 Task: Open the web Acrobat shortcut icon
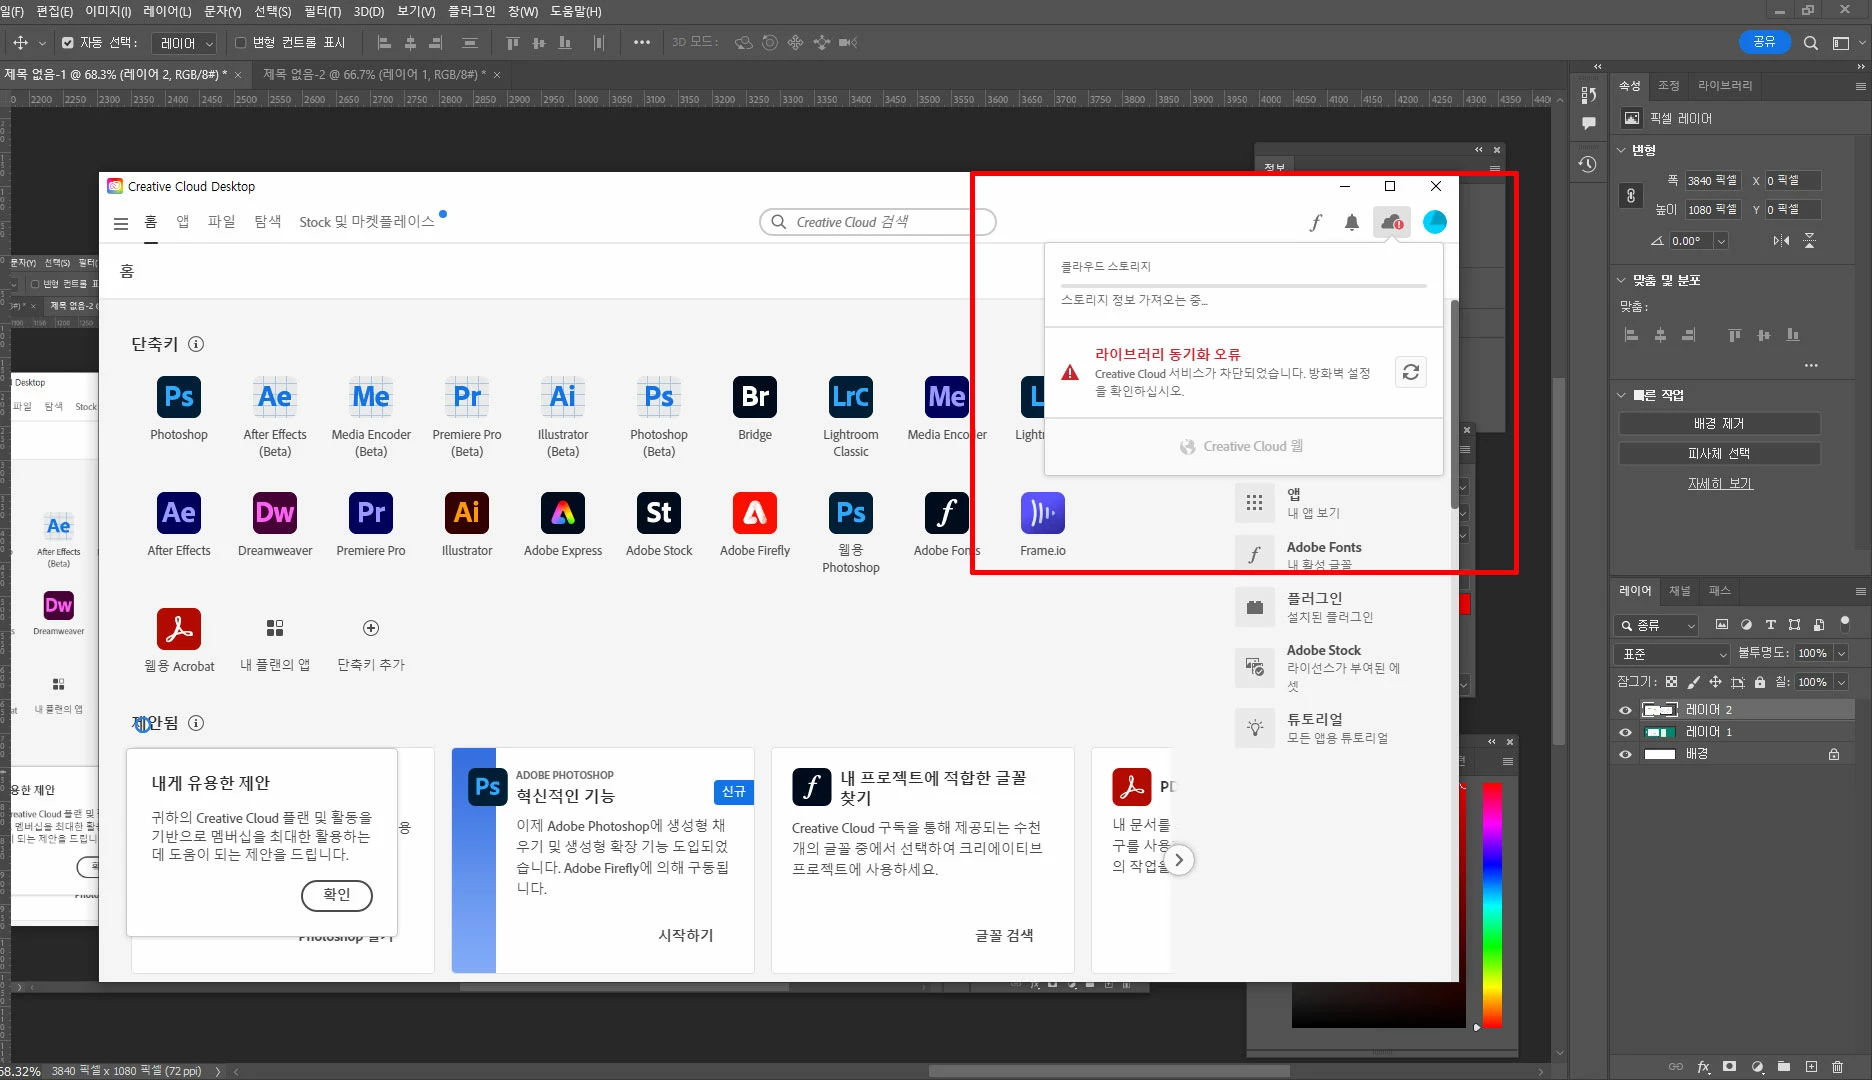pos(179,629)
